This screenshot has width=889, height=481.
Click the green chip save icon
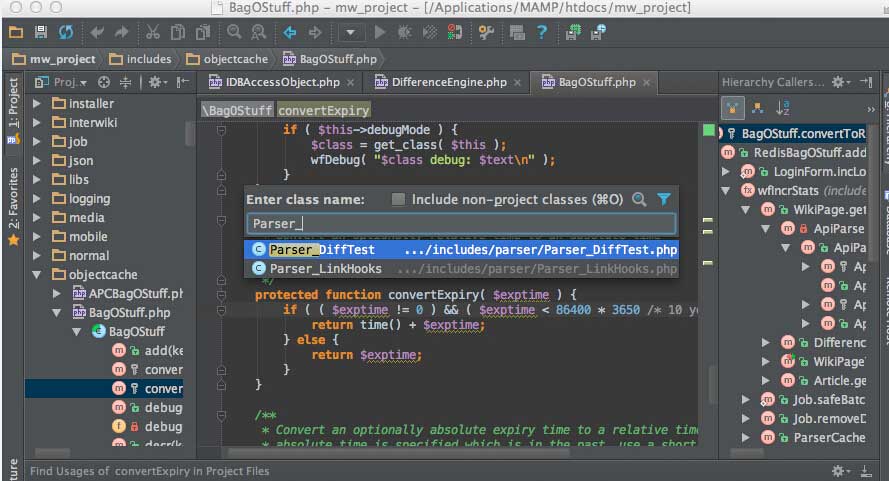pos(573,32)
